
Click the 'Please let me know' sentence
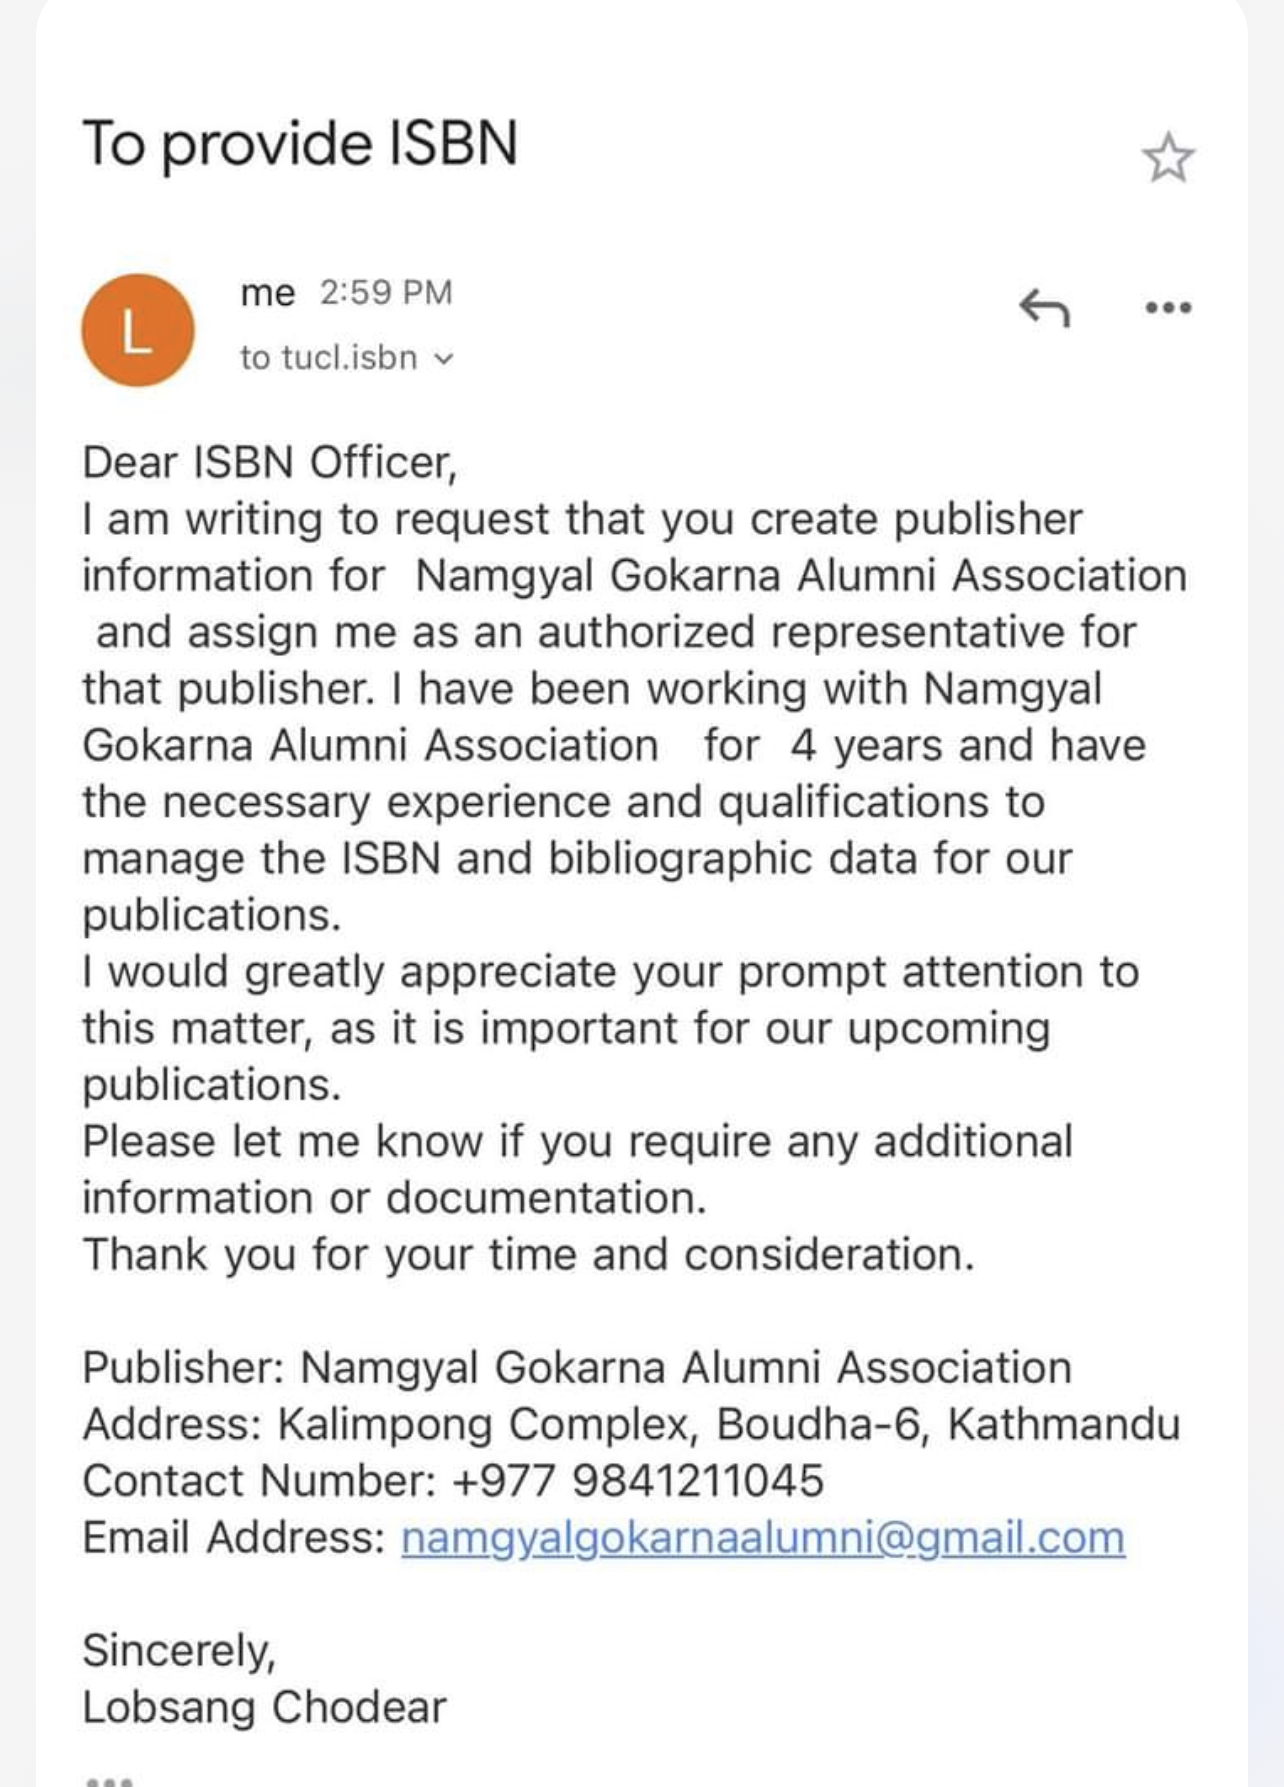(x=577, y=1169)
